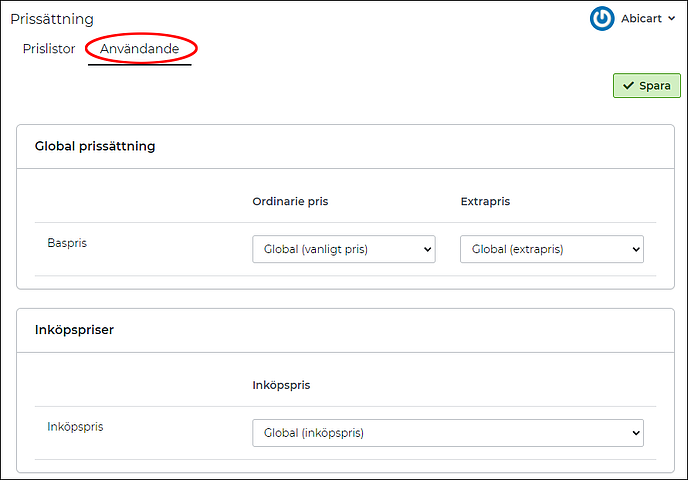Click the Abicart power logo icon
The width and height of the screenshot is (688, 480).
click(602, 18)
